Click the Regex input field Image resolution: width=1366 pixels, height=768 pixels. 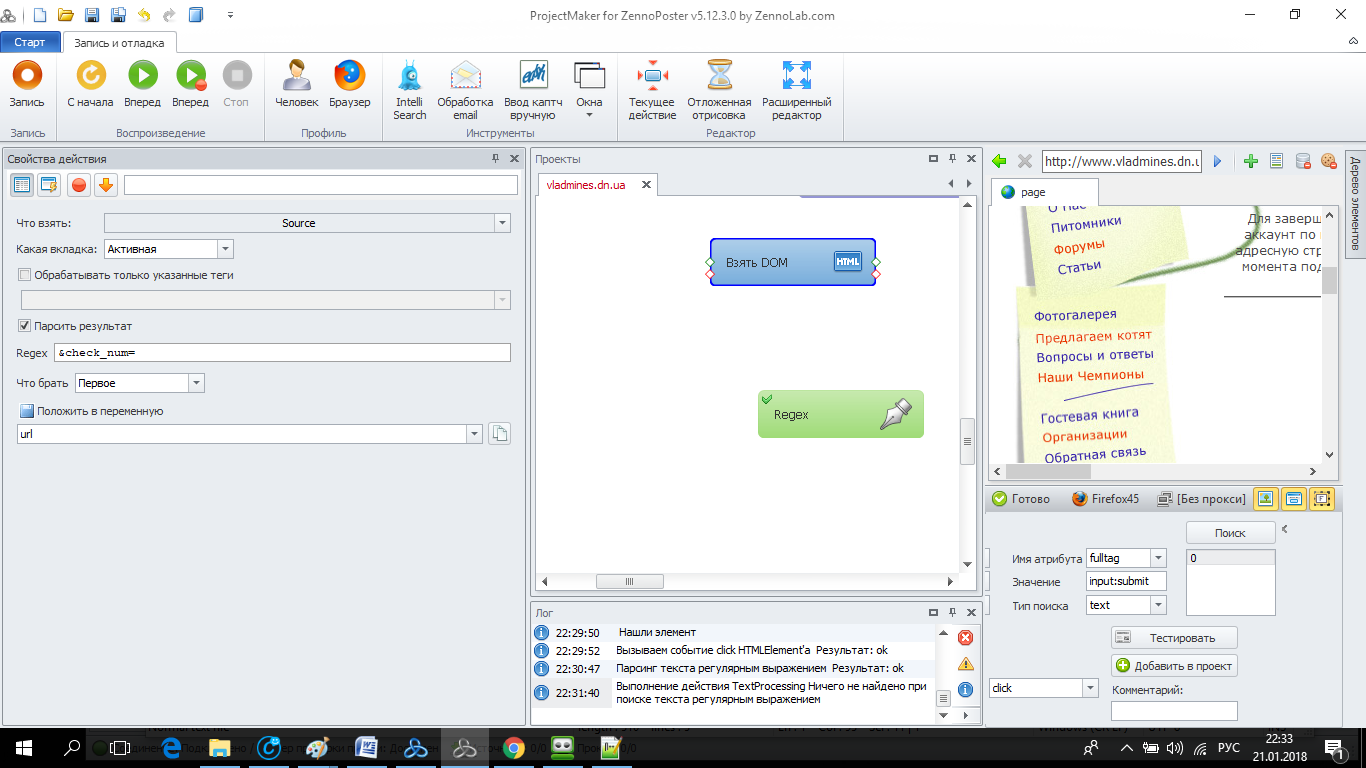click(282, 353)
